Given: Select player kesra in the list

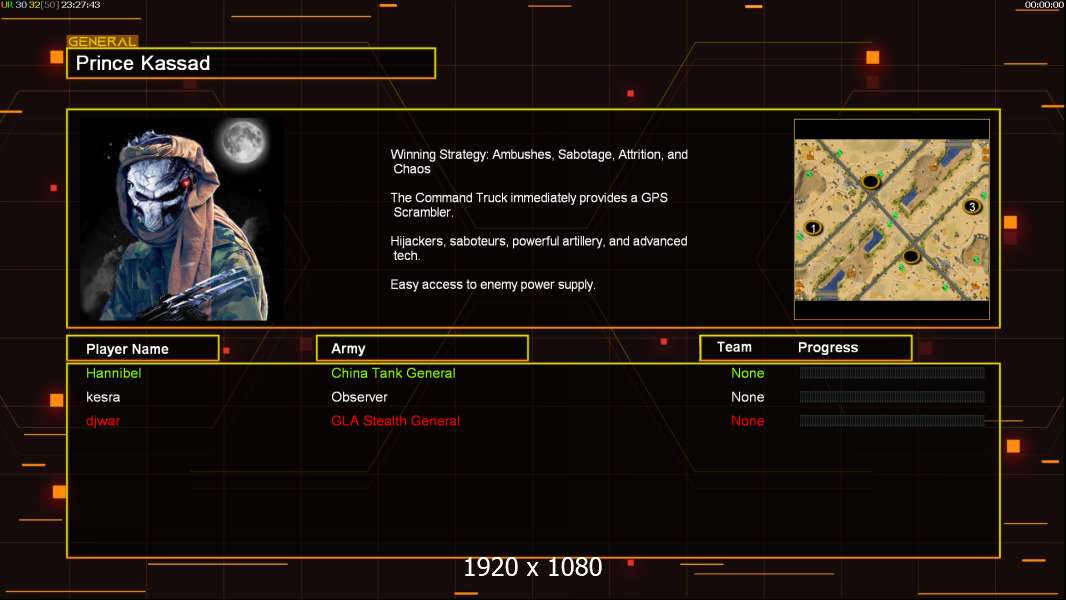Looking at the screenshot, I should click(103, 397).
